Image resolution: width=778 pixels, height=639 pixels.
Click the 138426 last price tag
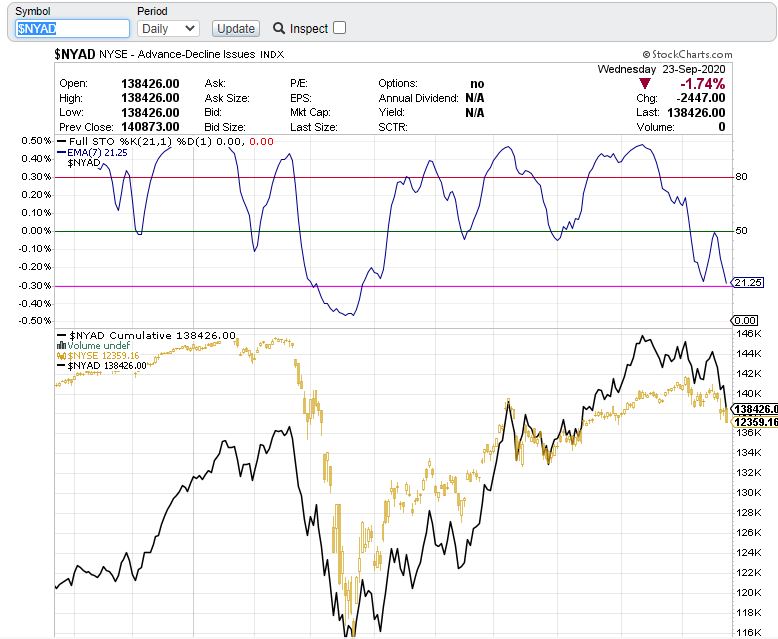coord(755,409)
